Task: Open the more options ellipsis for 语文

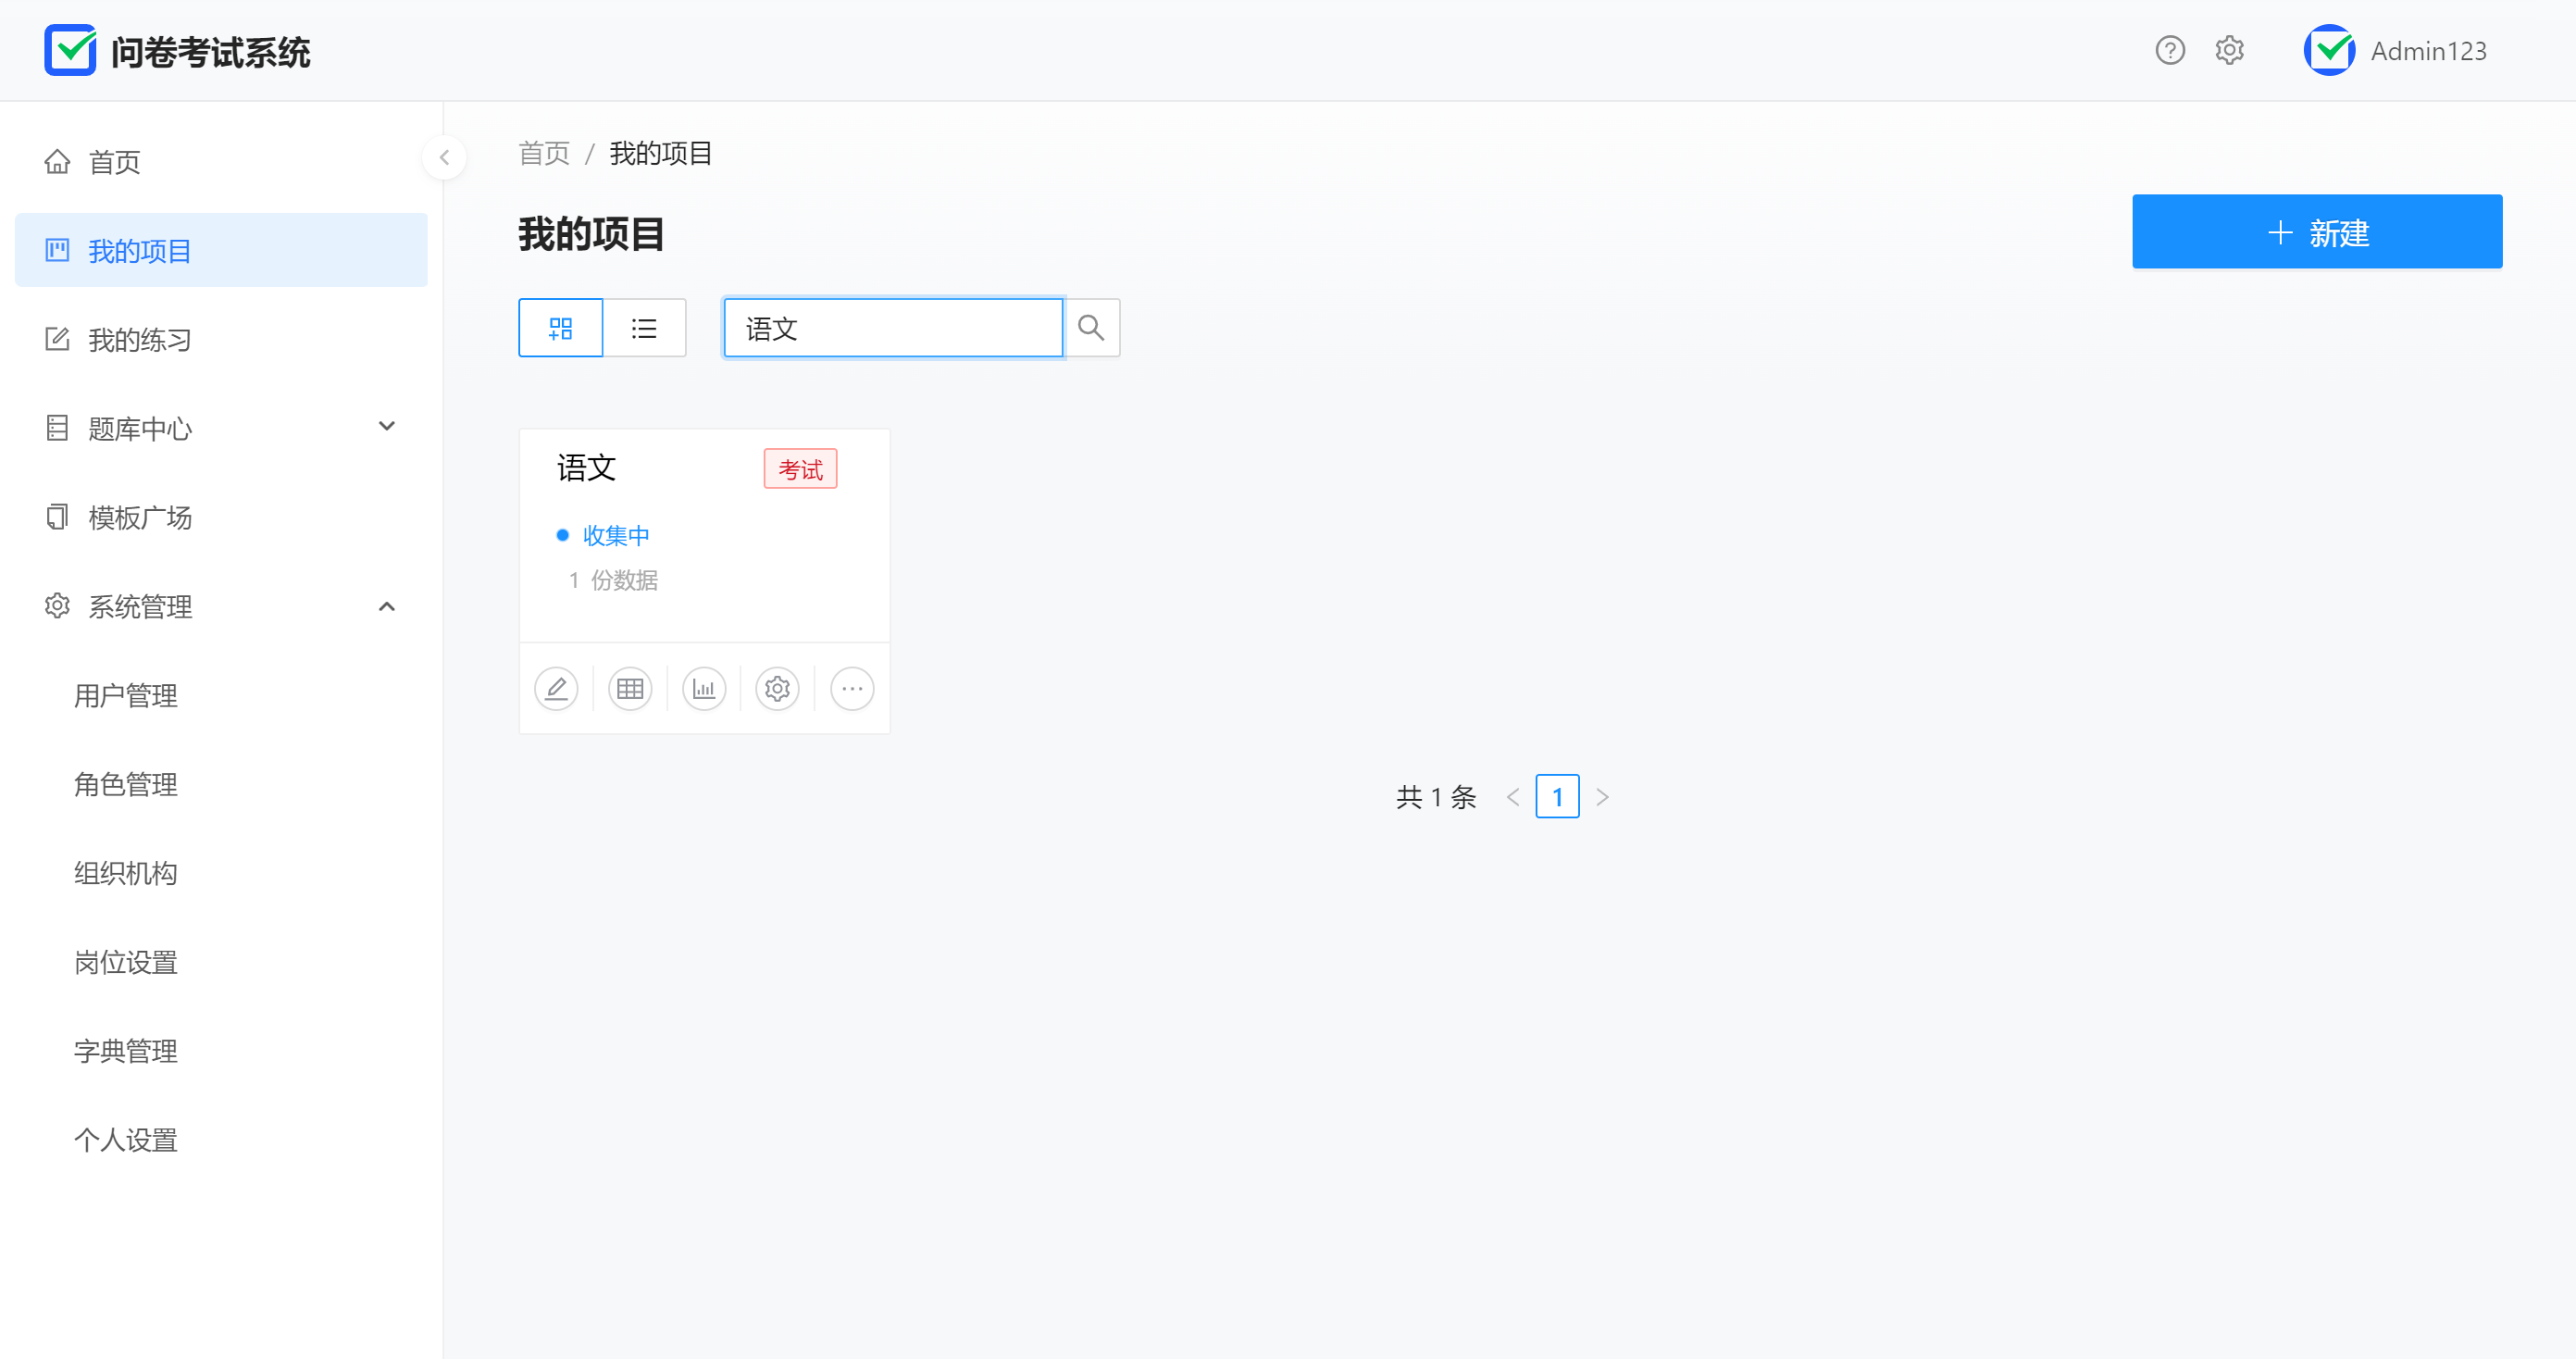Action: pyautogui.click(x=852, y=689)
